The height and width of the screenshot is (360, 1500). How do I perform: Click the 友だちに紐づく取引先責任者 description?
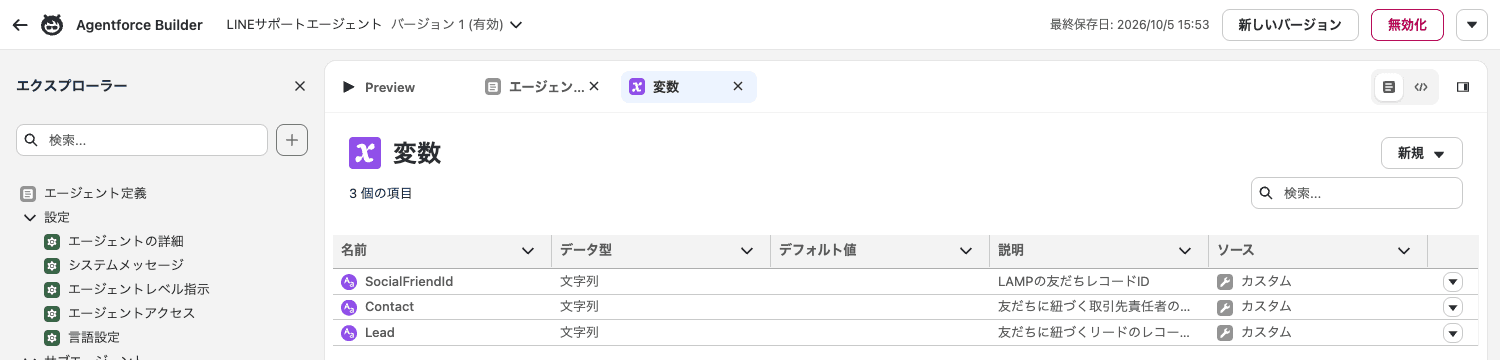[x=1094, y=306]
